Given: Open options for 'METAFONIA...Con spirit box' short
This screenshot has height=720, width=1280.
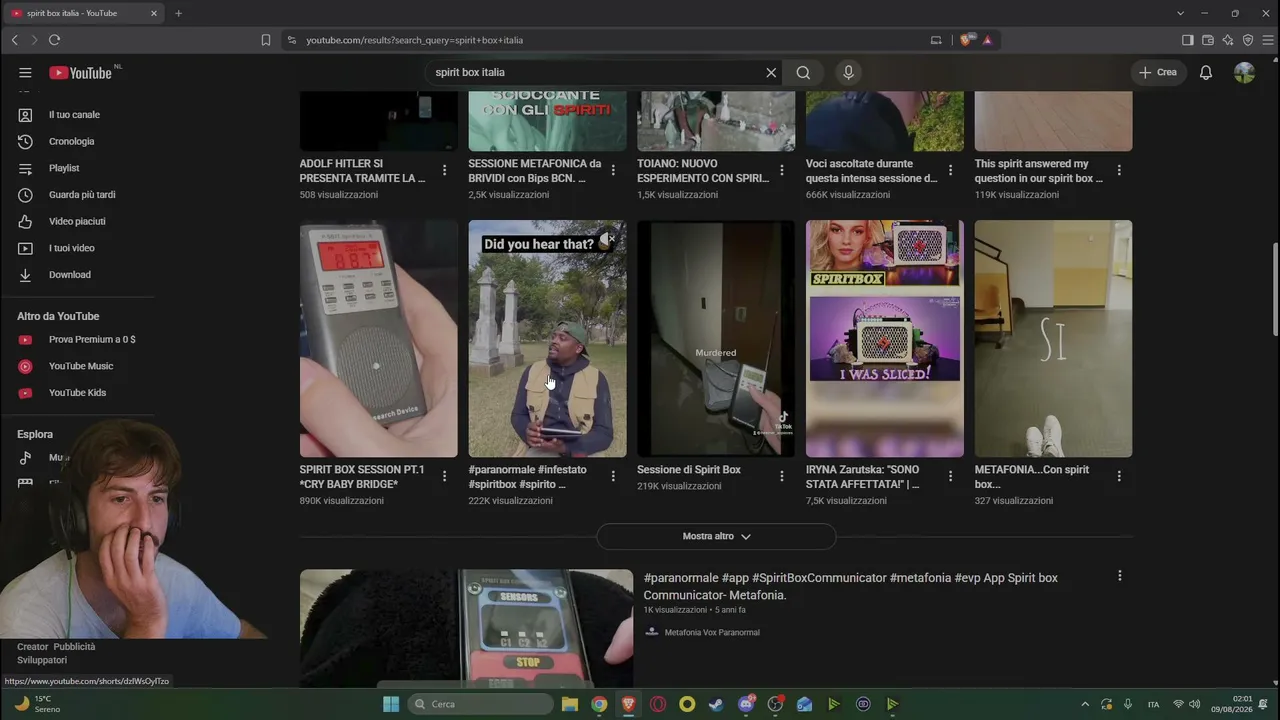Looking at the screenshot, I should point(1119,477).
